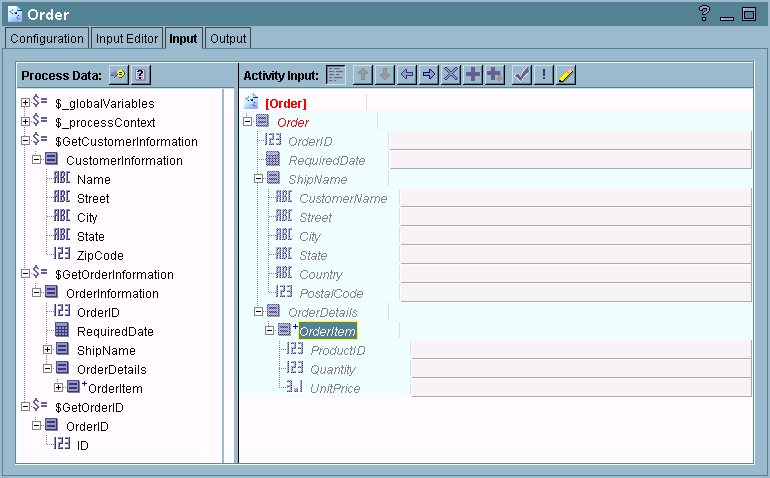Click the delete X toolbar icon
This screenshot has height=478, width=770.
[451, 75]
